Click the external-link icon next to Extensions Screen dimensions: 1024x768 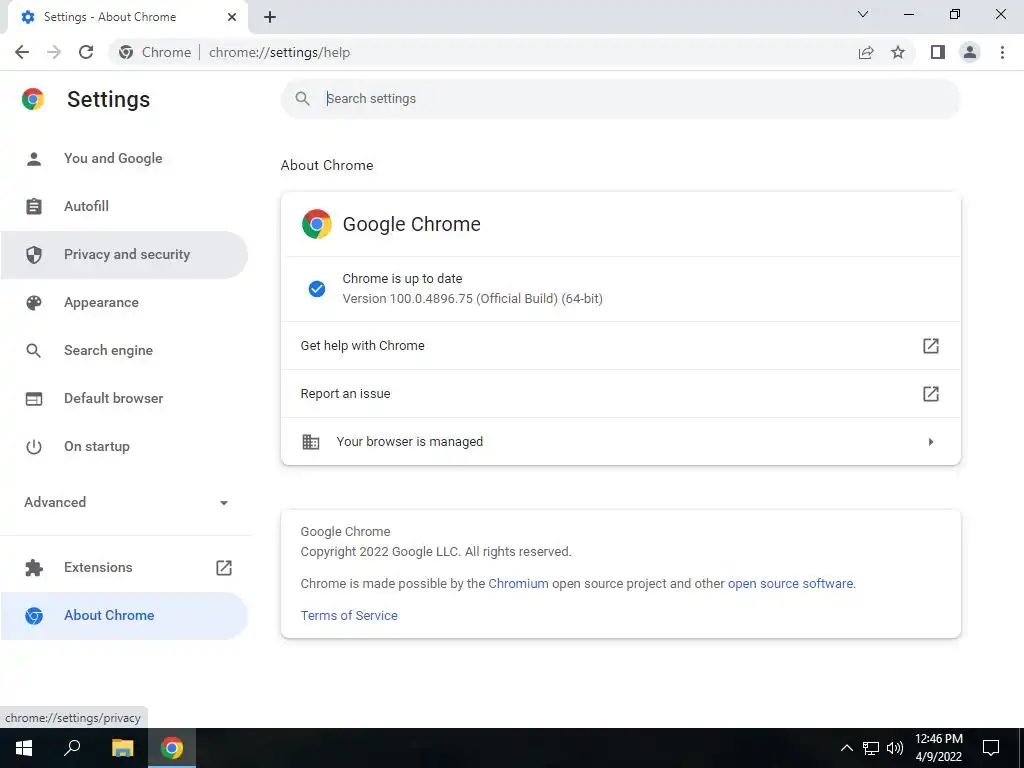point(224,568)
